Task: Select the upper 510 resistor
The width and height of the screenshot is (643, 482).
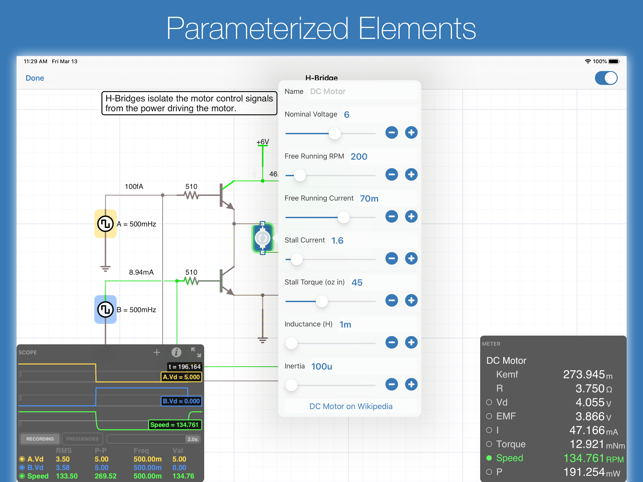Action: click(x=191, y=195)
